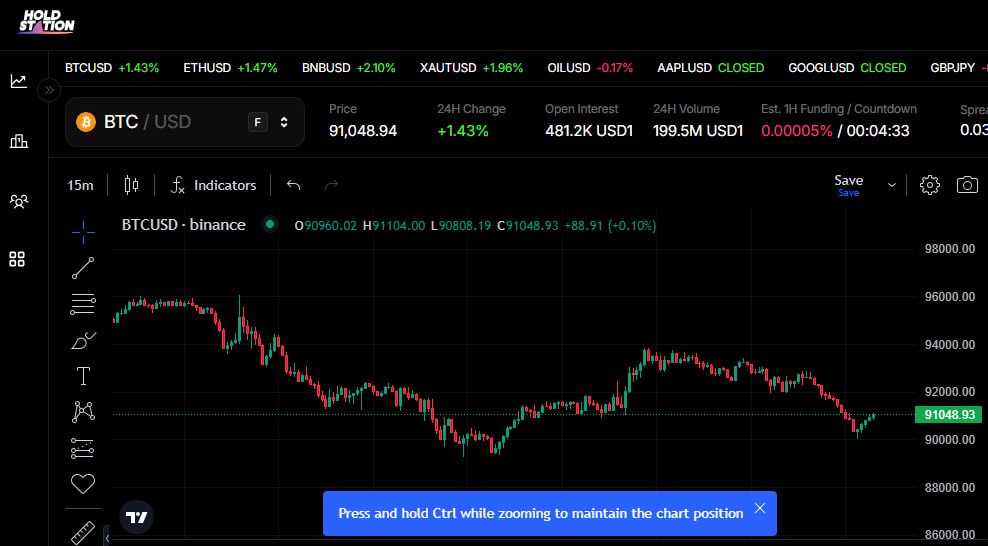Select the Fibonacci retracement tool

[x=83, y=304]
